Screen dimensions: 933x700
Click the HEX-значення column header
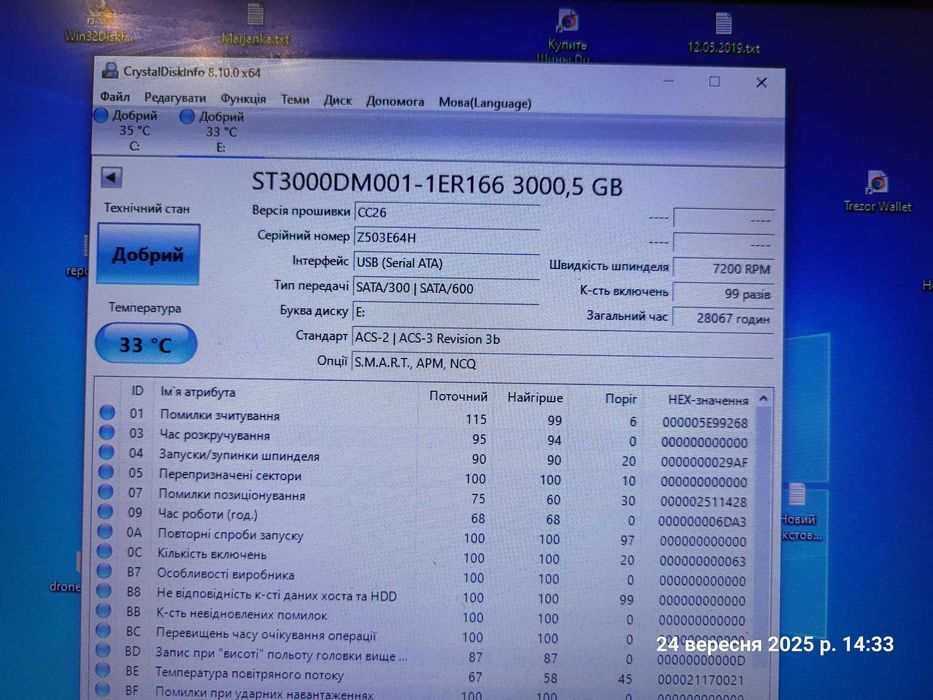point(707,401)
